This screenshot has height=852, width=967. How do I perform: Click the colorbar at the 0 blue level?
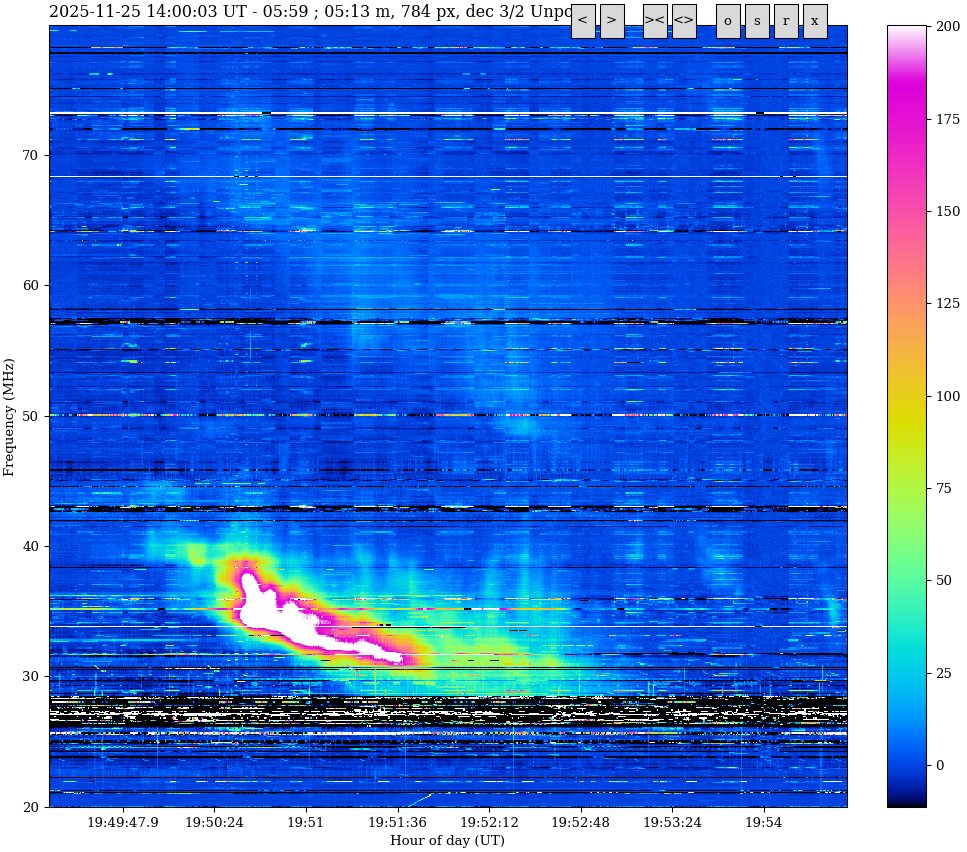point(906,765)
